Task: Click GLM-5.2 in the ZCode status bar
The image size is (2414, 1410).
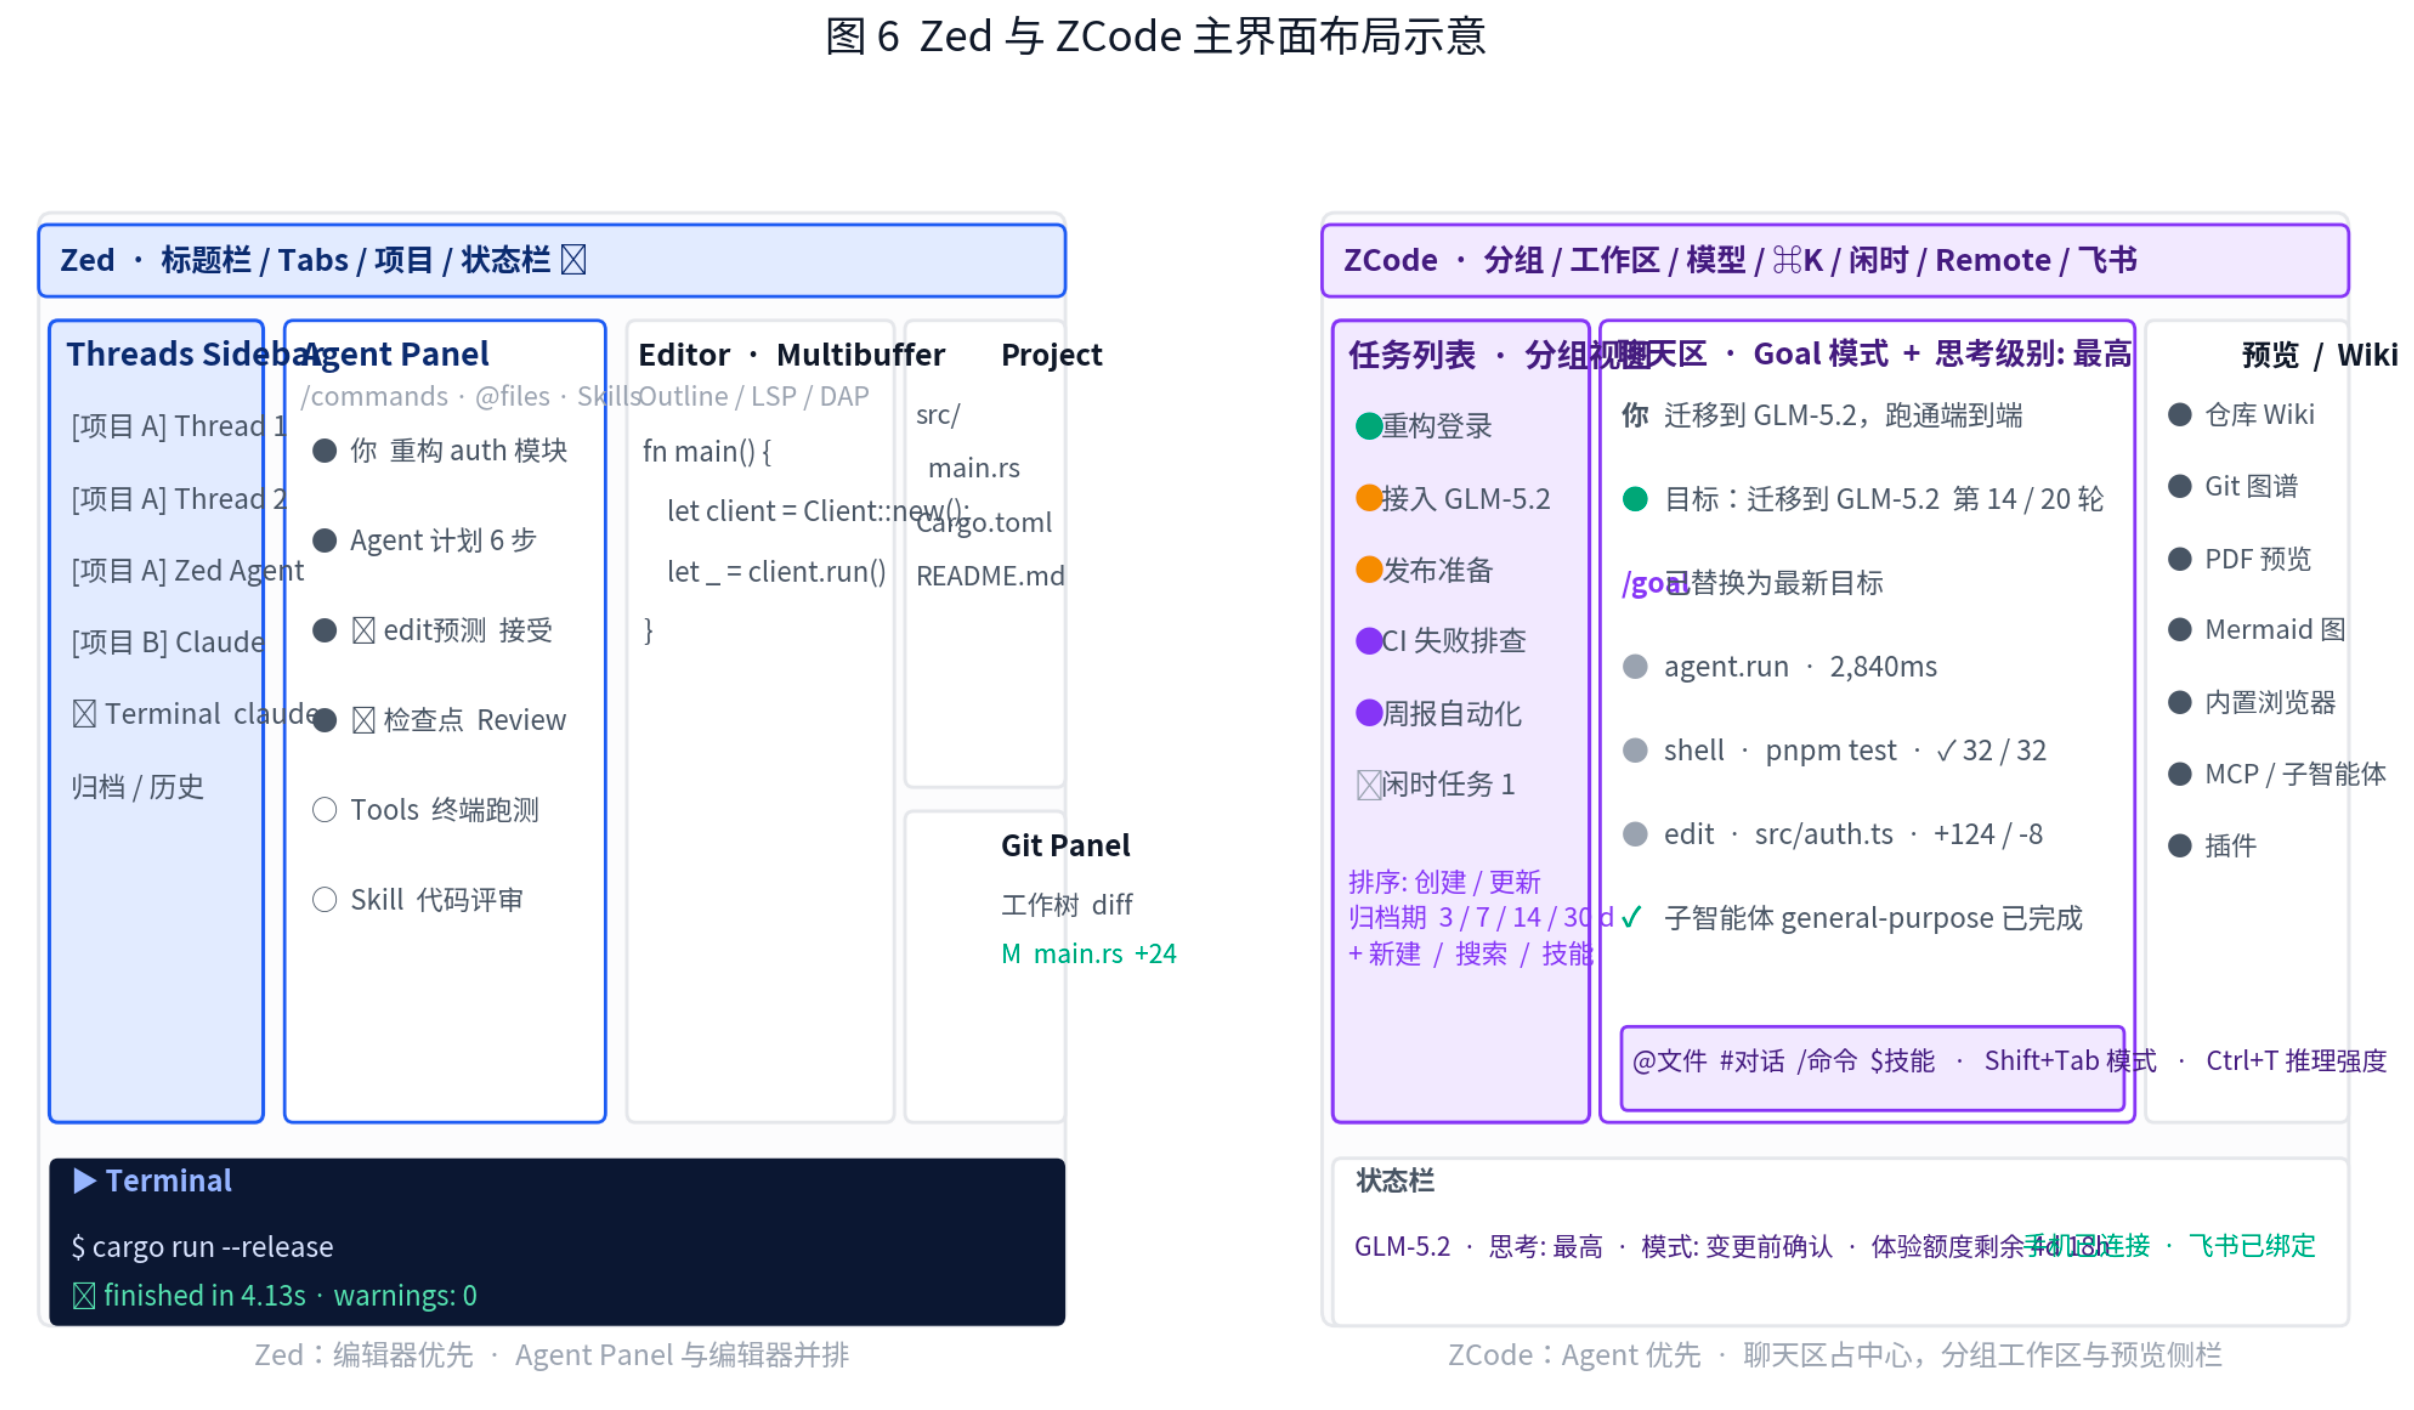Action: 1402,1246
